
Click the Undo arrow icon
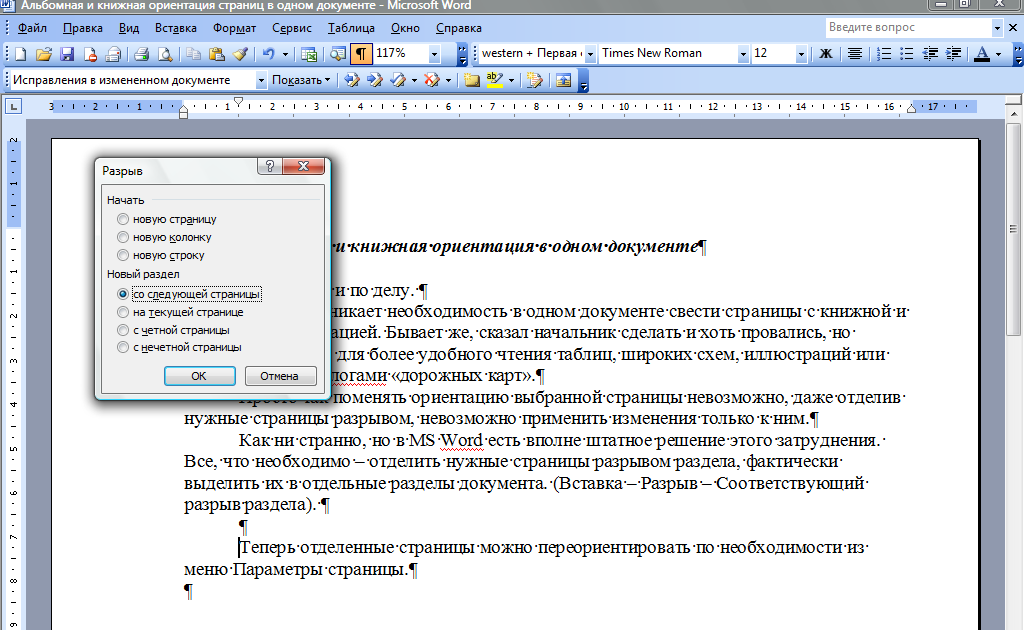(x=268, y=54)
